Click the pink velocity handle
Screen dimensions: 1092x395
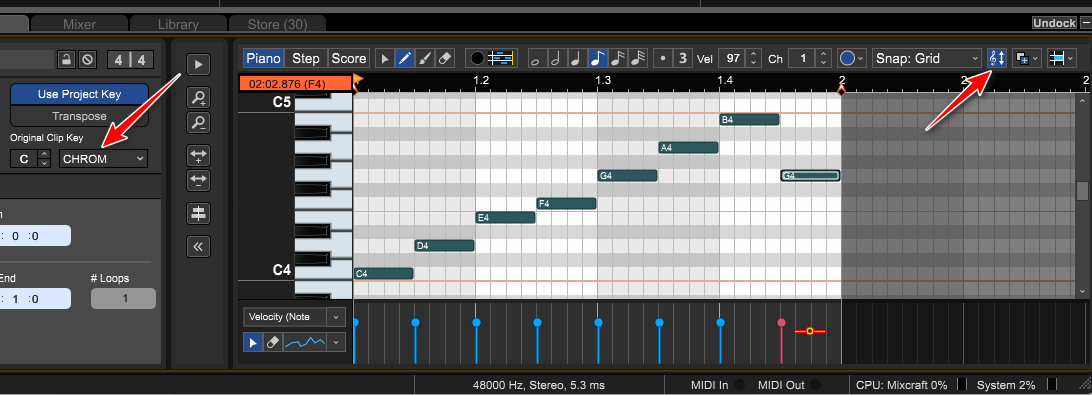tap(781, 323)
